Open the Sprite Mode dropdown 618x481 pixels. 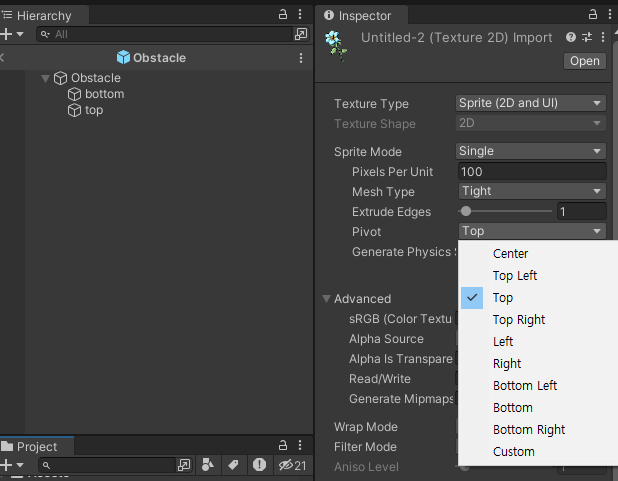(531, 151)
